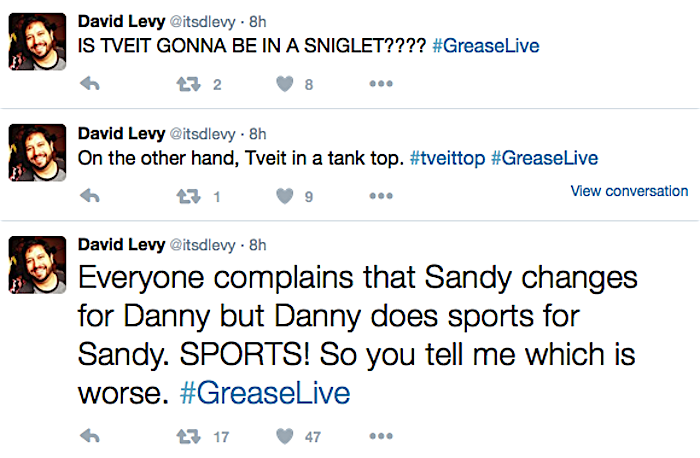Image resolution: width=700 pixels, height=458 pixels.
Task: Reply to the SNIGLET tweet
Action: (x=90, y=85)
